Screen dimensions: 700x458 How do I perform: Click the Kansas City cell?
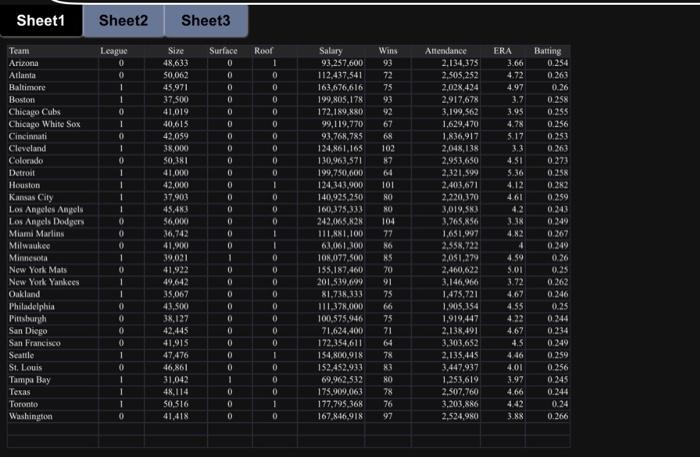pos(53,197)
